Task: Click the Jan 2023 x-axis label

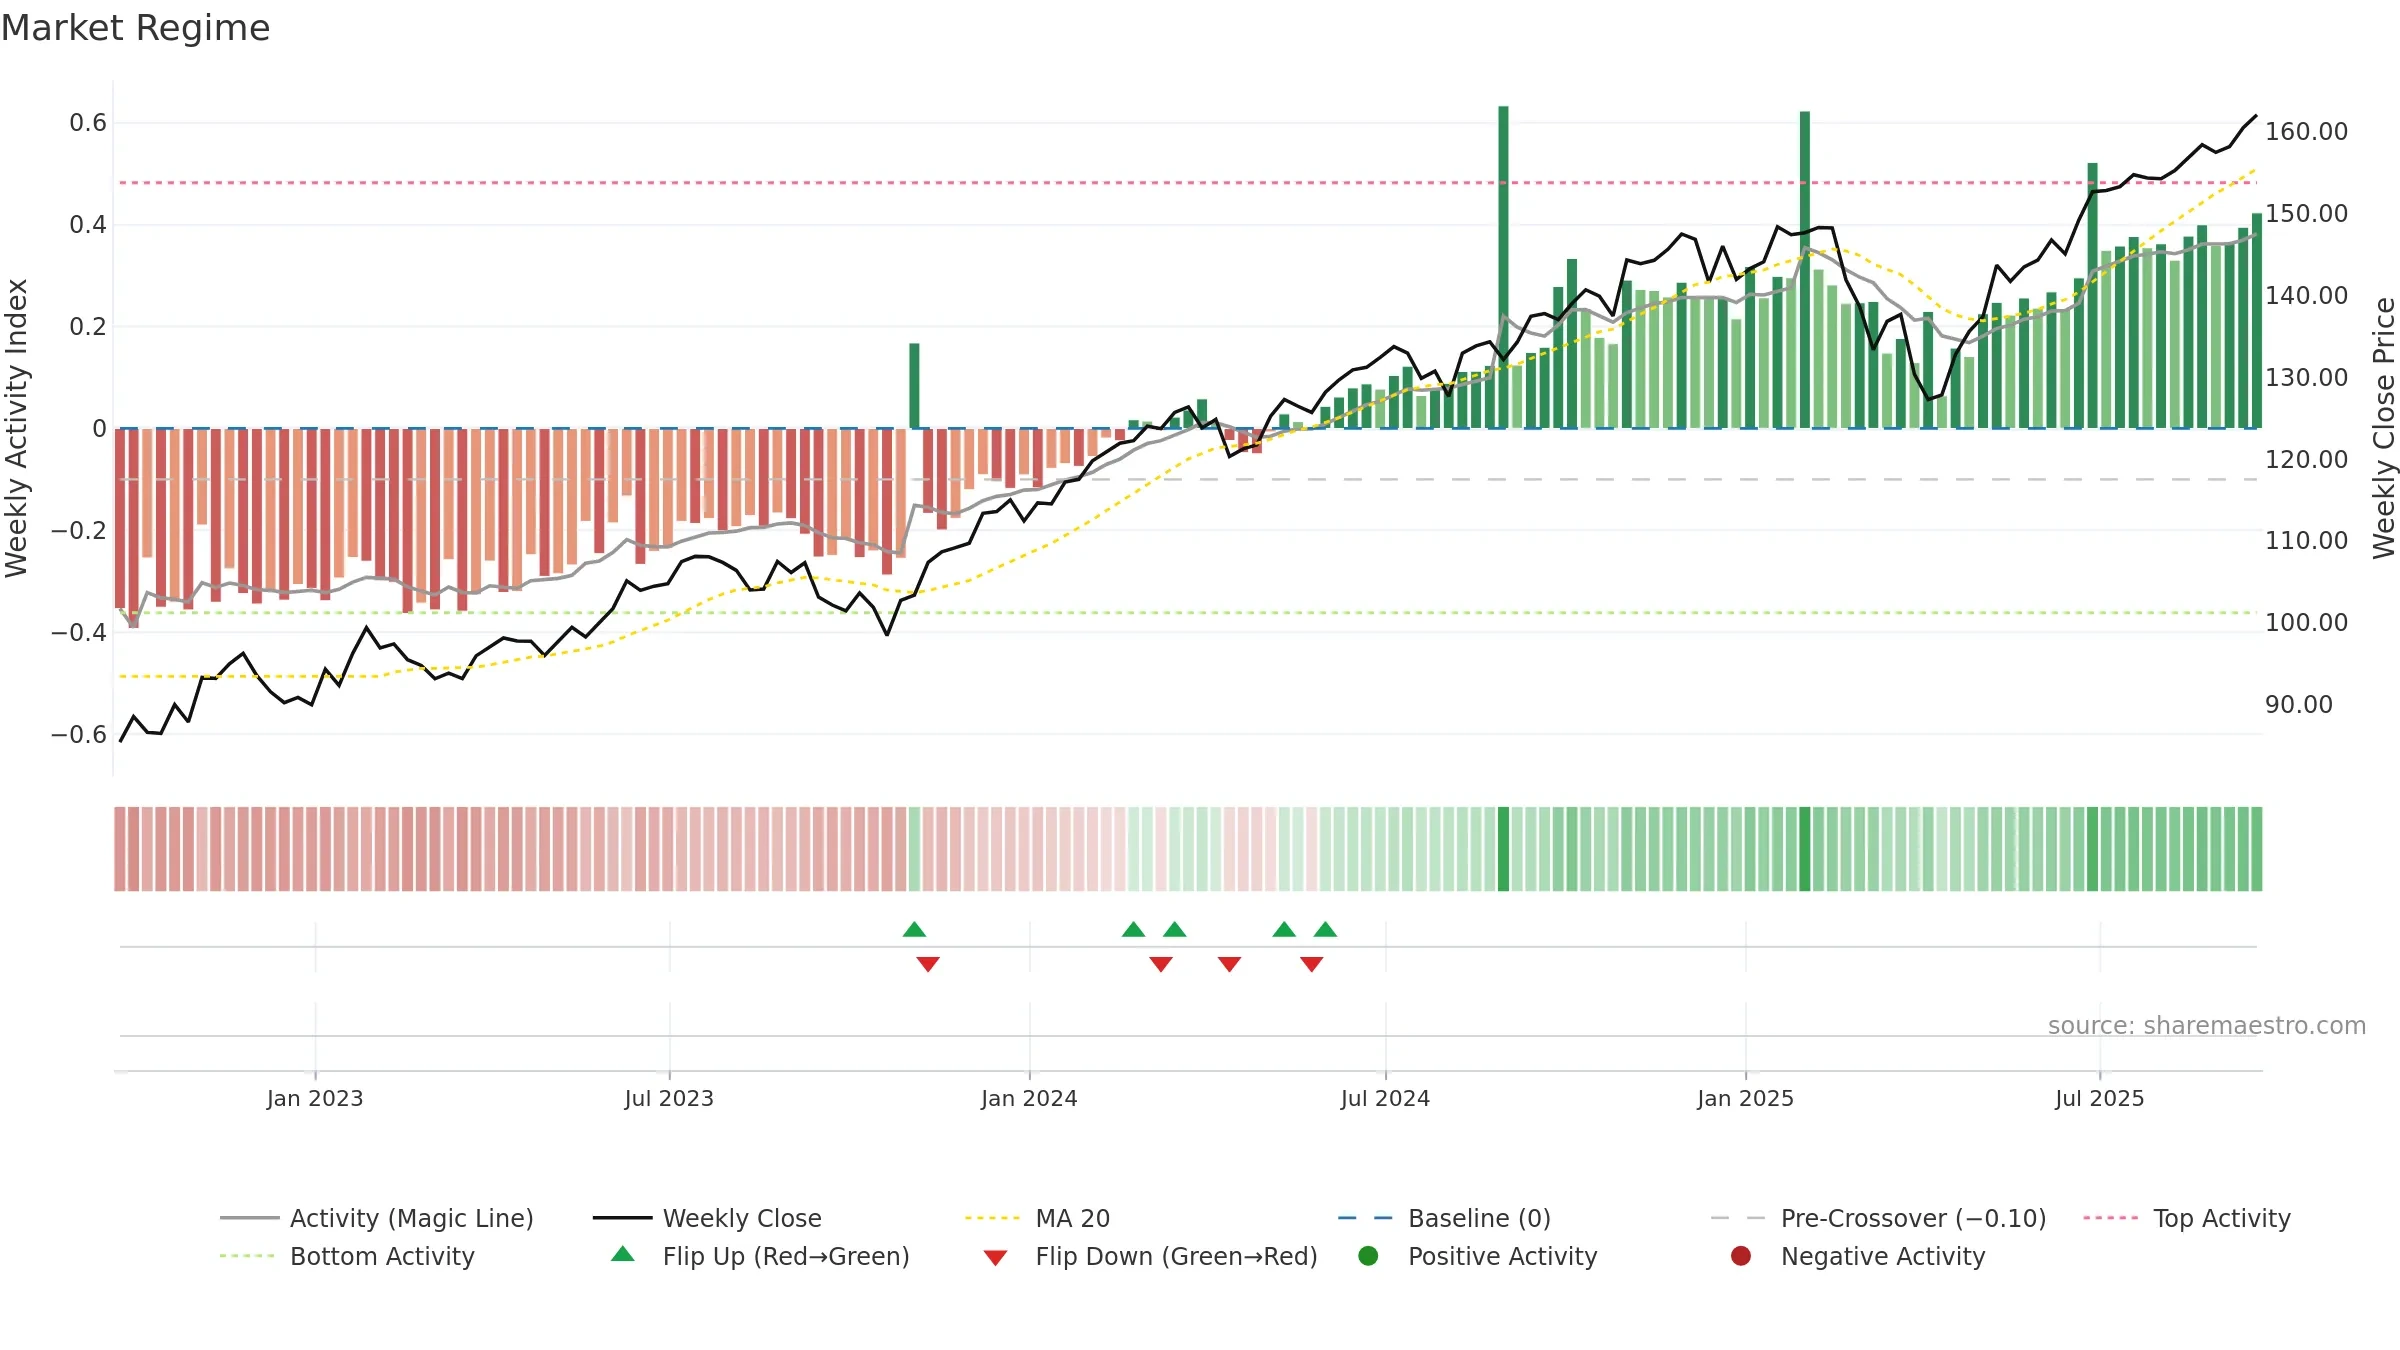Action: pyautogui.click(x=315, y=1098)
